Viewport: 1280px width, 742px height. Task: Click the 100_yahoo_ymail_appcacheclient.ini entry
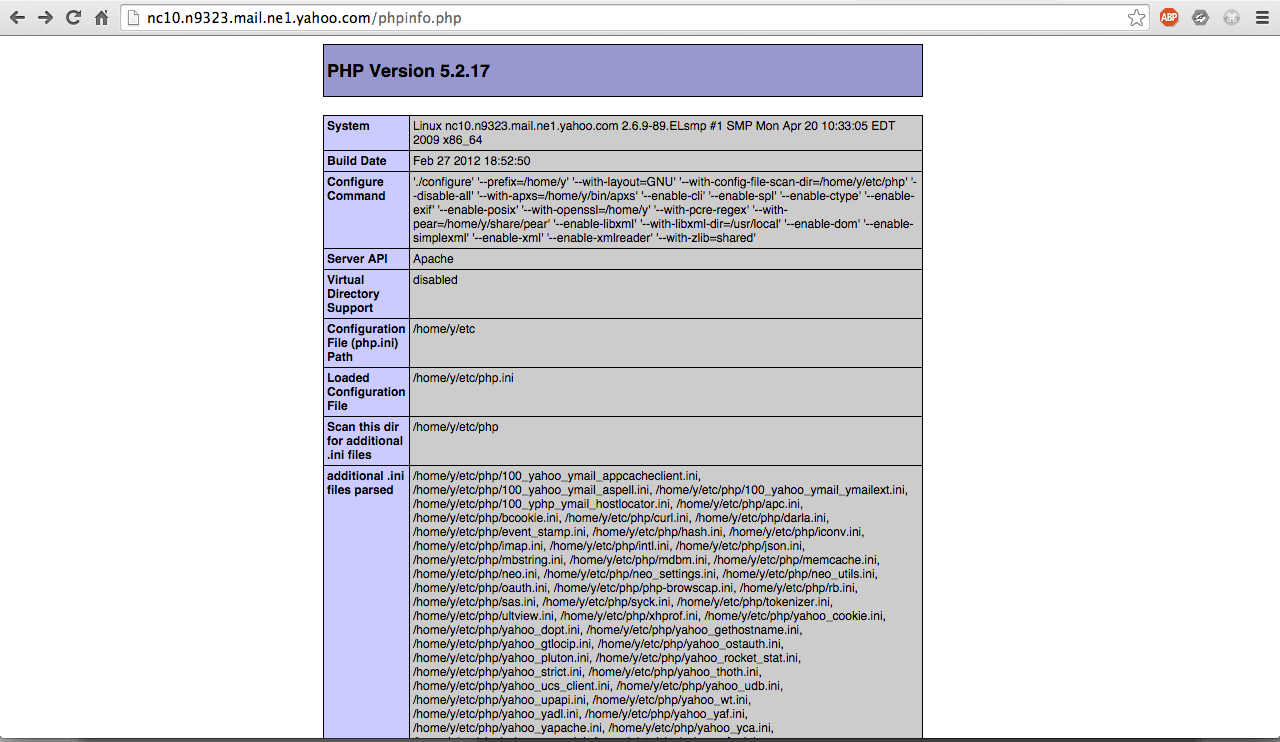pyautogui.click(x=556, y=476)
